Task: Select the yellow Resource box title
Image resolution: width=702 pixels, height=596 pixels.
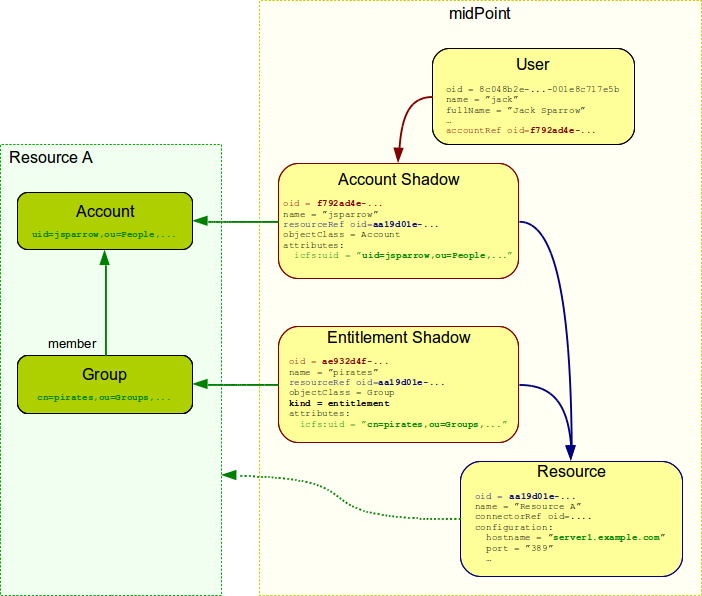Action: (x=570, y=471)
